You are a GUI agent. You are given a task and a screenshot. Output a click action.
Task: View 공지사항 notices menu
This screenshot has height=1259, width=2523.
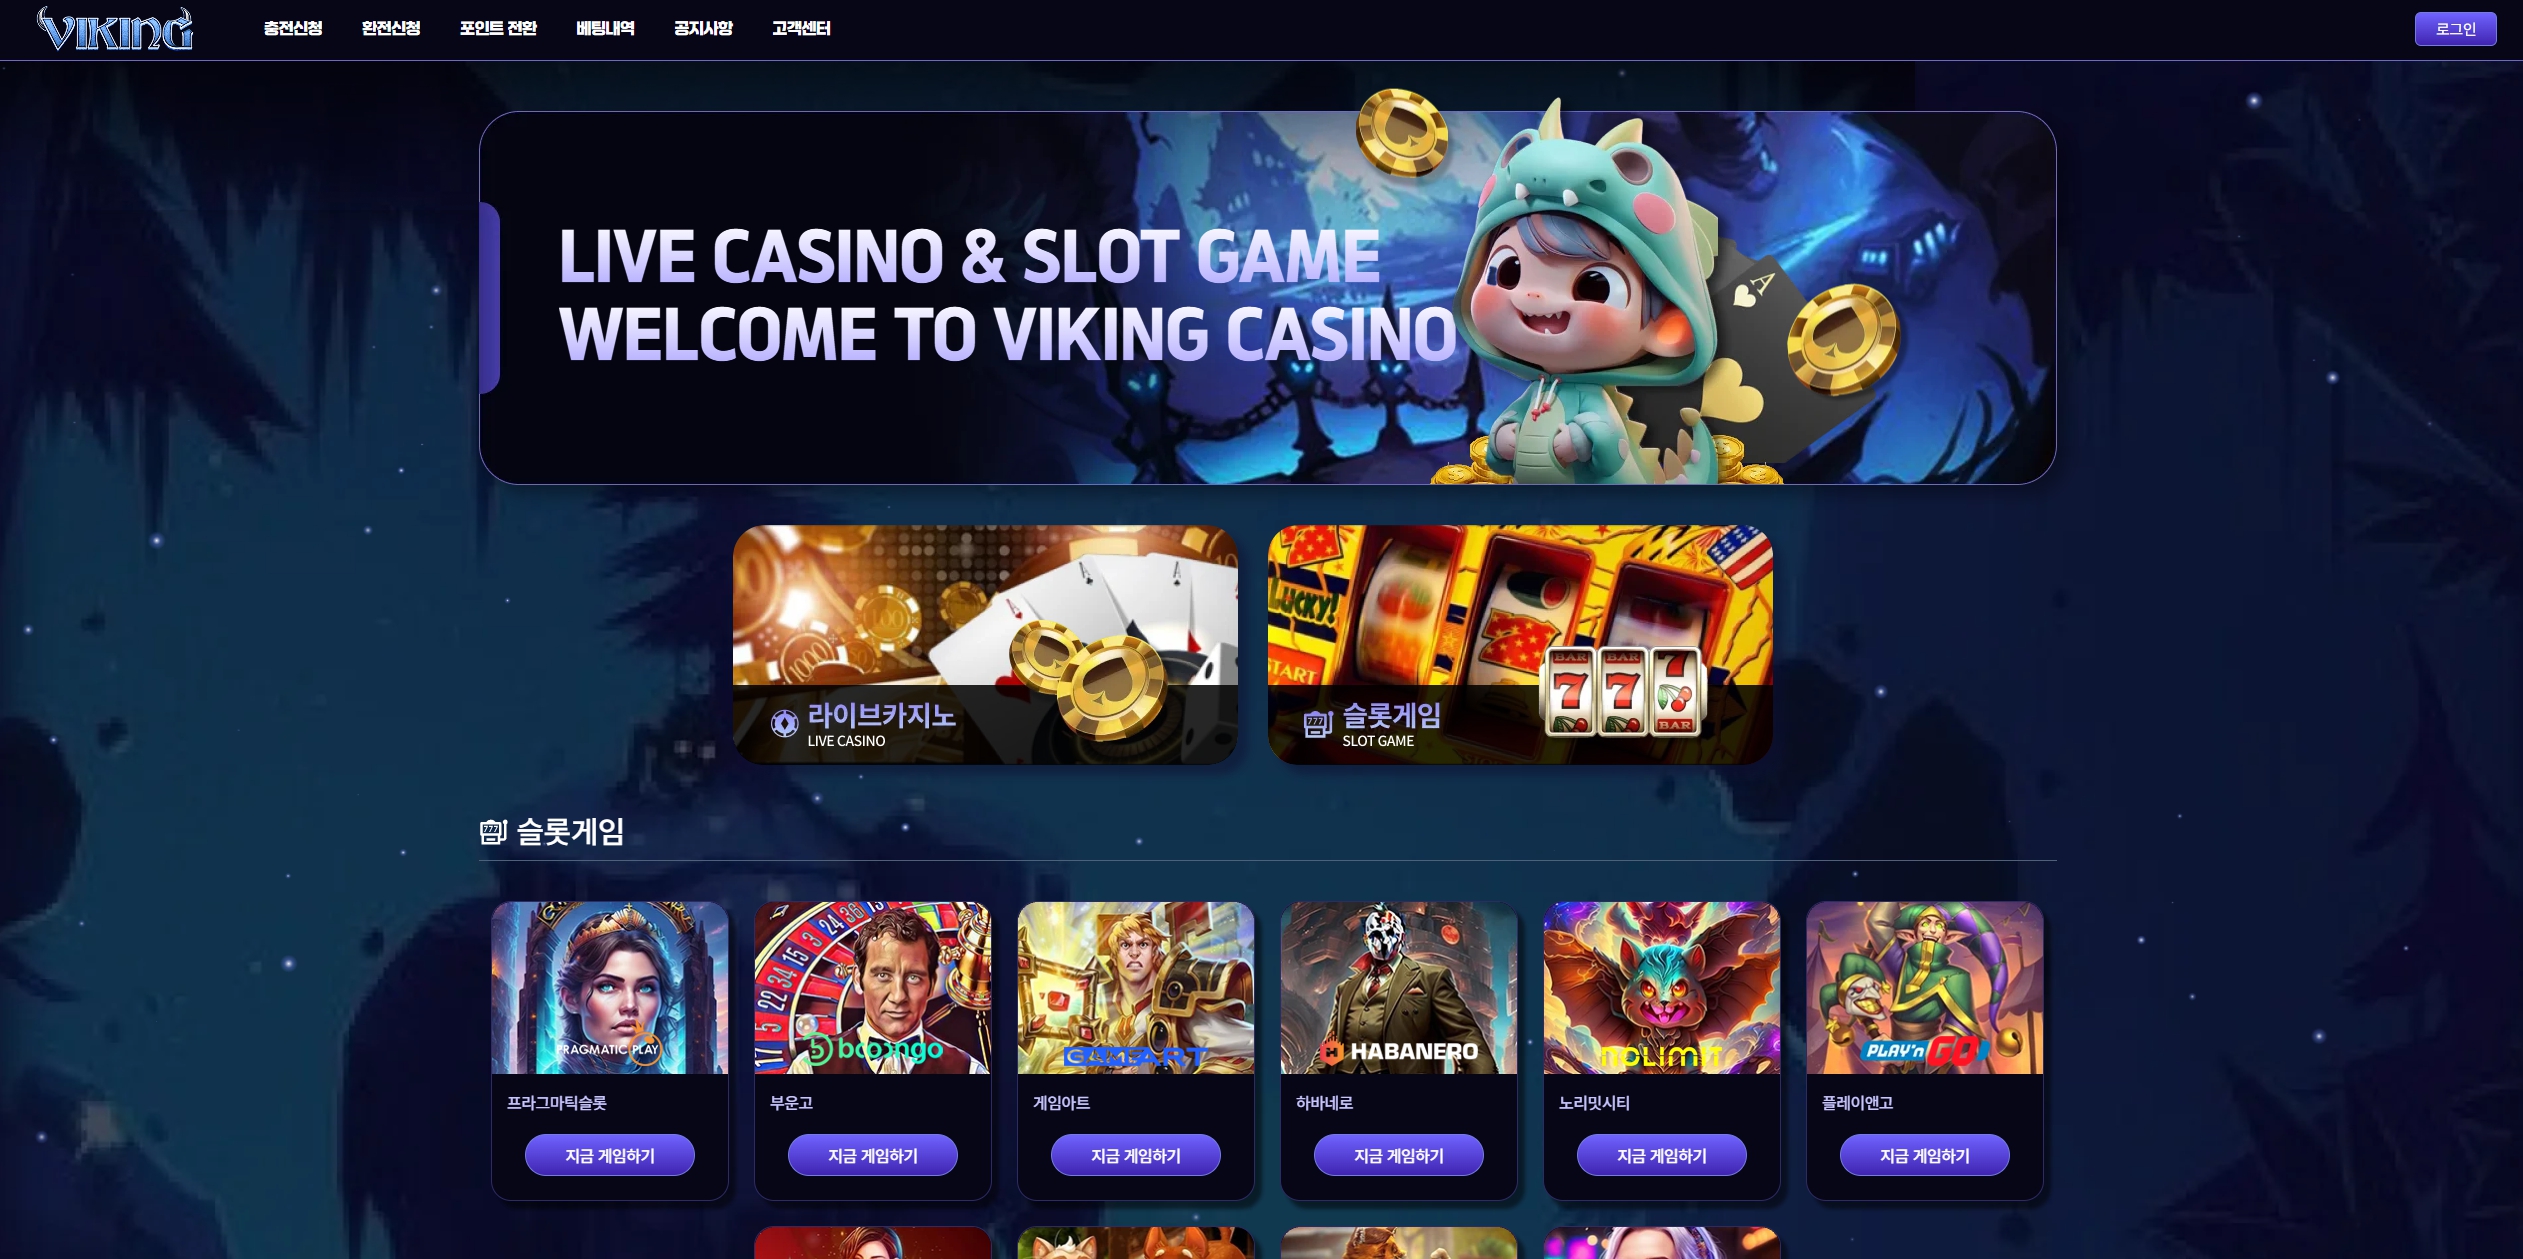[x=703, y=28]
